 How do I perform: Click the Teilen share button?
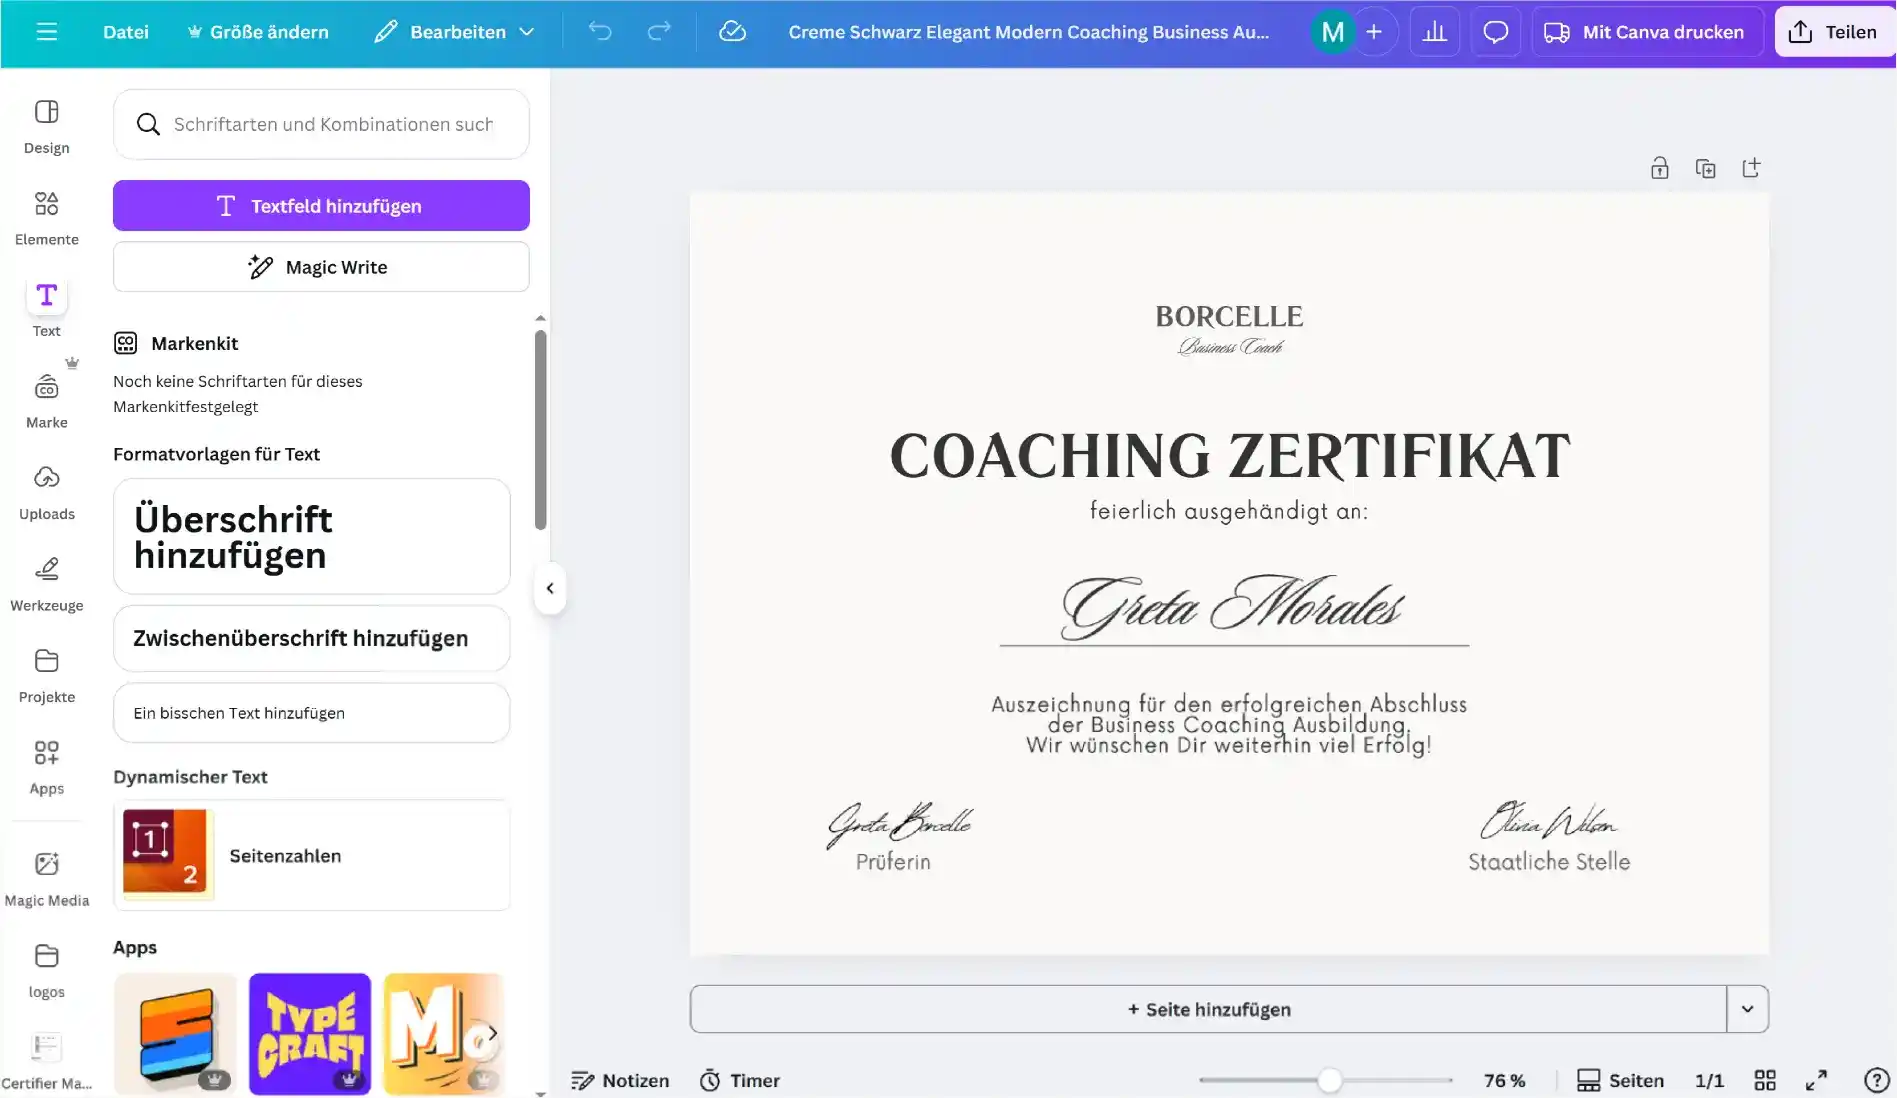[1835, 32]
